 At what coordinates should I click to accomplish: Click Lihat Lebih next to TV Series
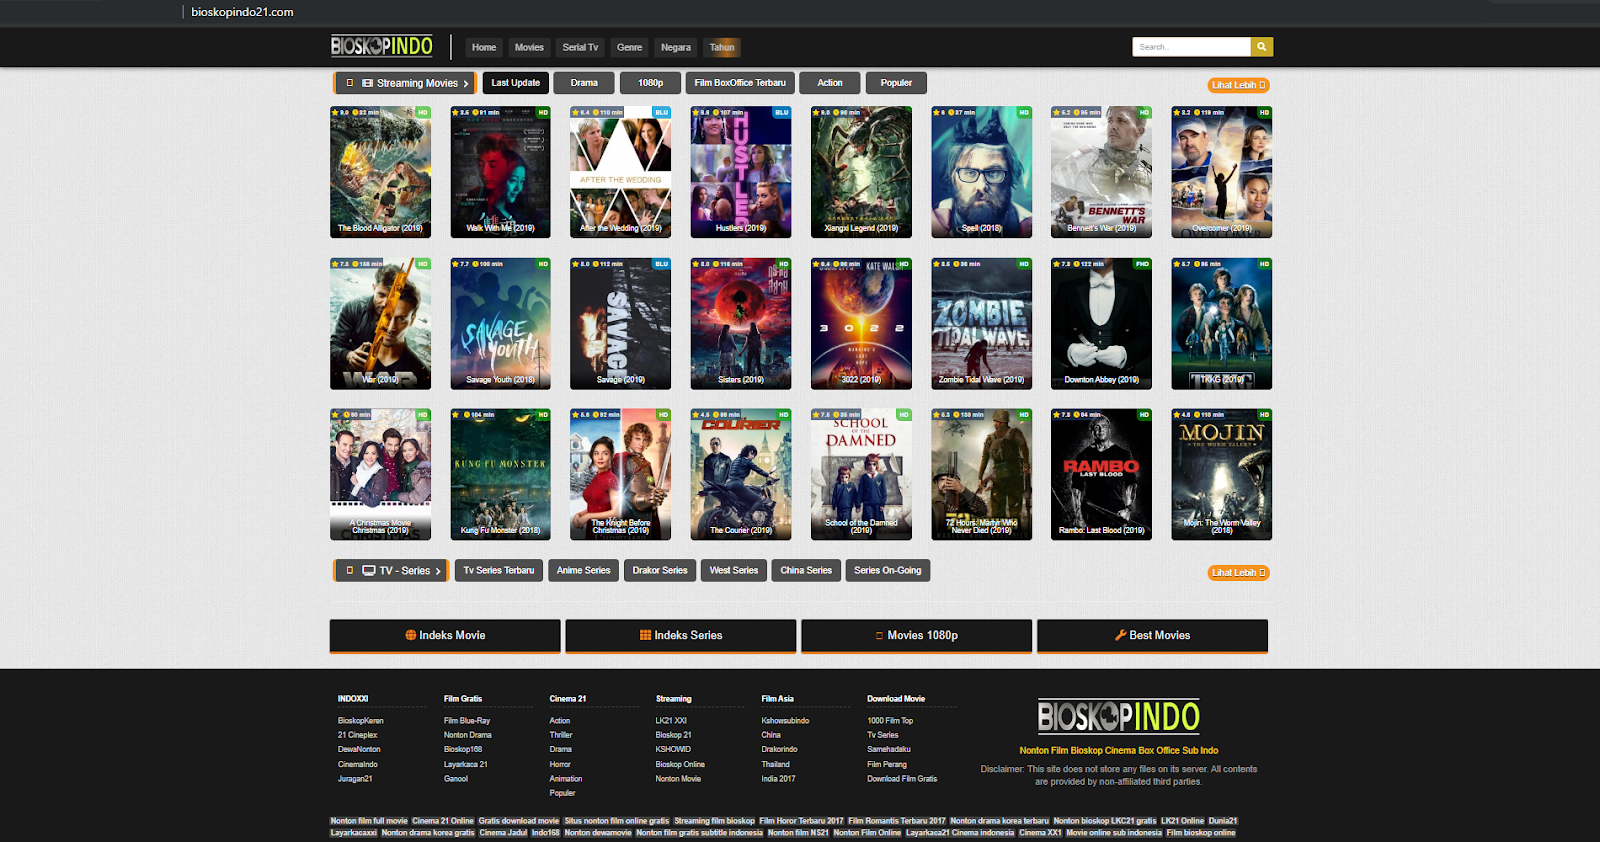1239,573
